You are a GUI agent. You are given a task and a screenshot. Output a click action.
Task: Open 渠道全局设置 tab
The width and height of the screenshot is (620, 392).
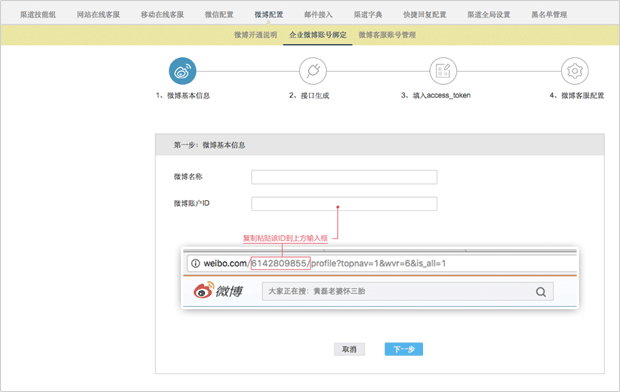point(489,15)
